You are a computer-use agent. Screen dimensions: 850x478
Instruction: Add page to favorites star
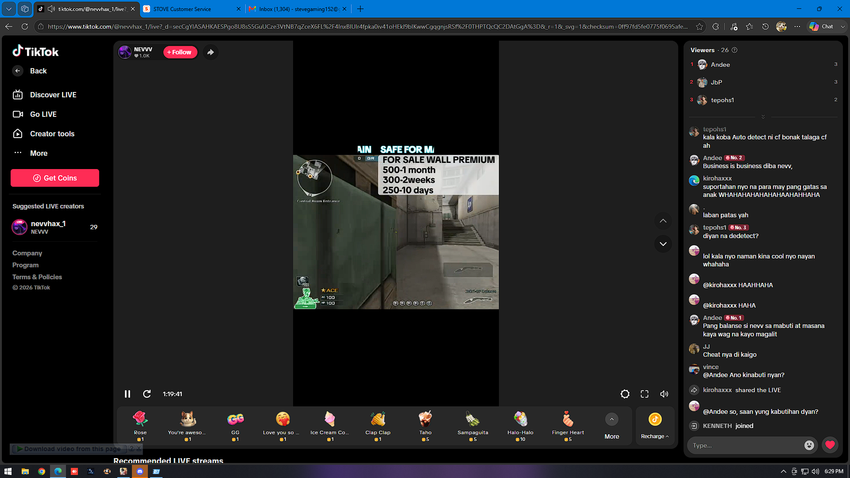coord(699,26)
